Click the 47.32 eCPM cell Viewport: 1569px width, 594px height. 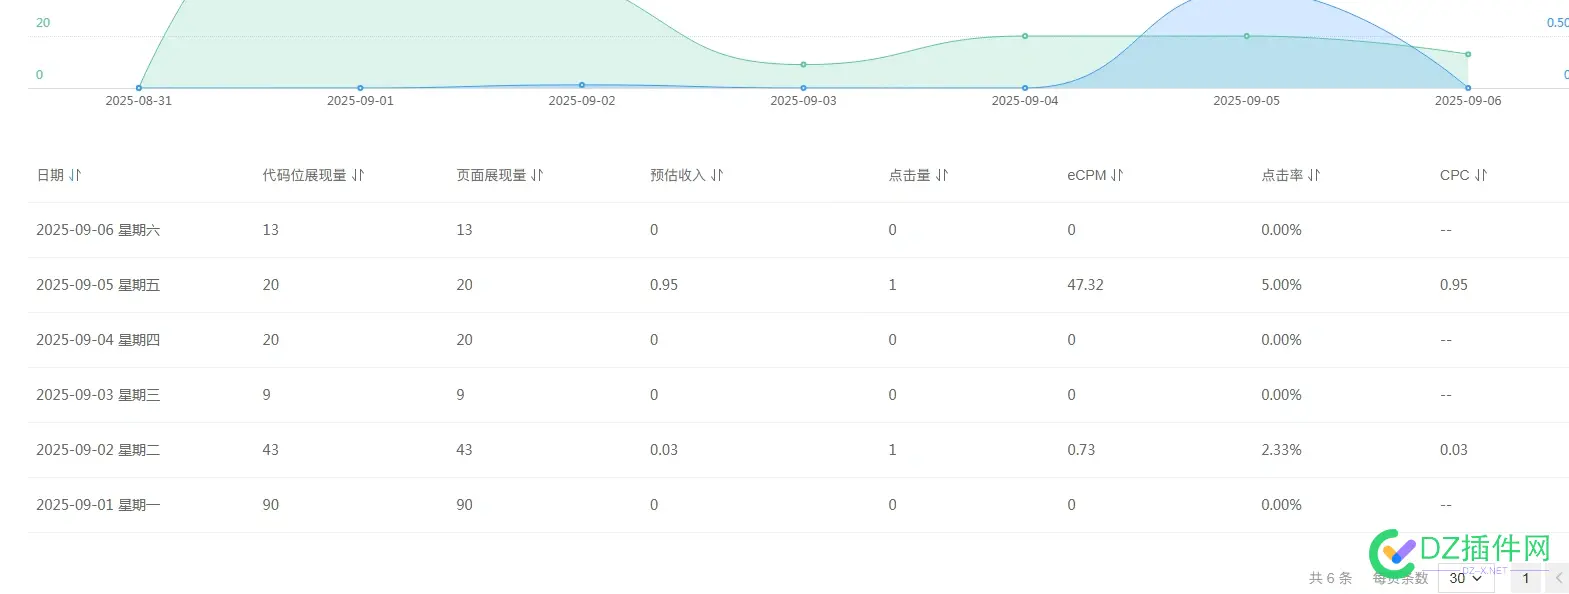tap(1085, 285)
